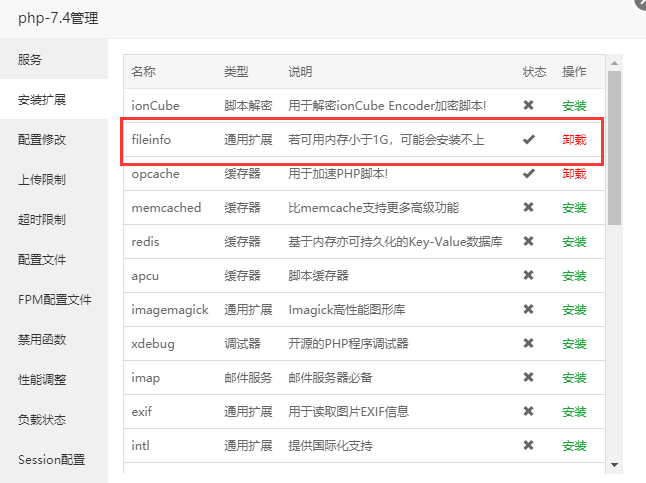
Task: Open FPM配置文件 section
Action: [x=54, y=300]
